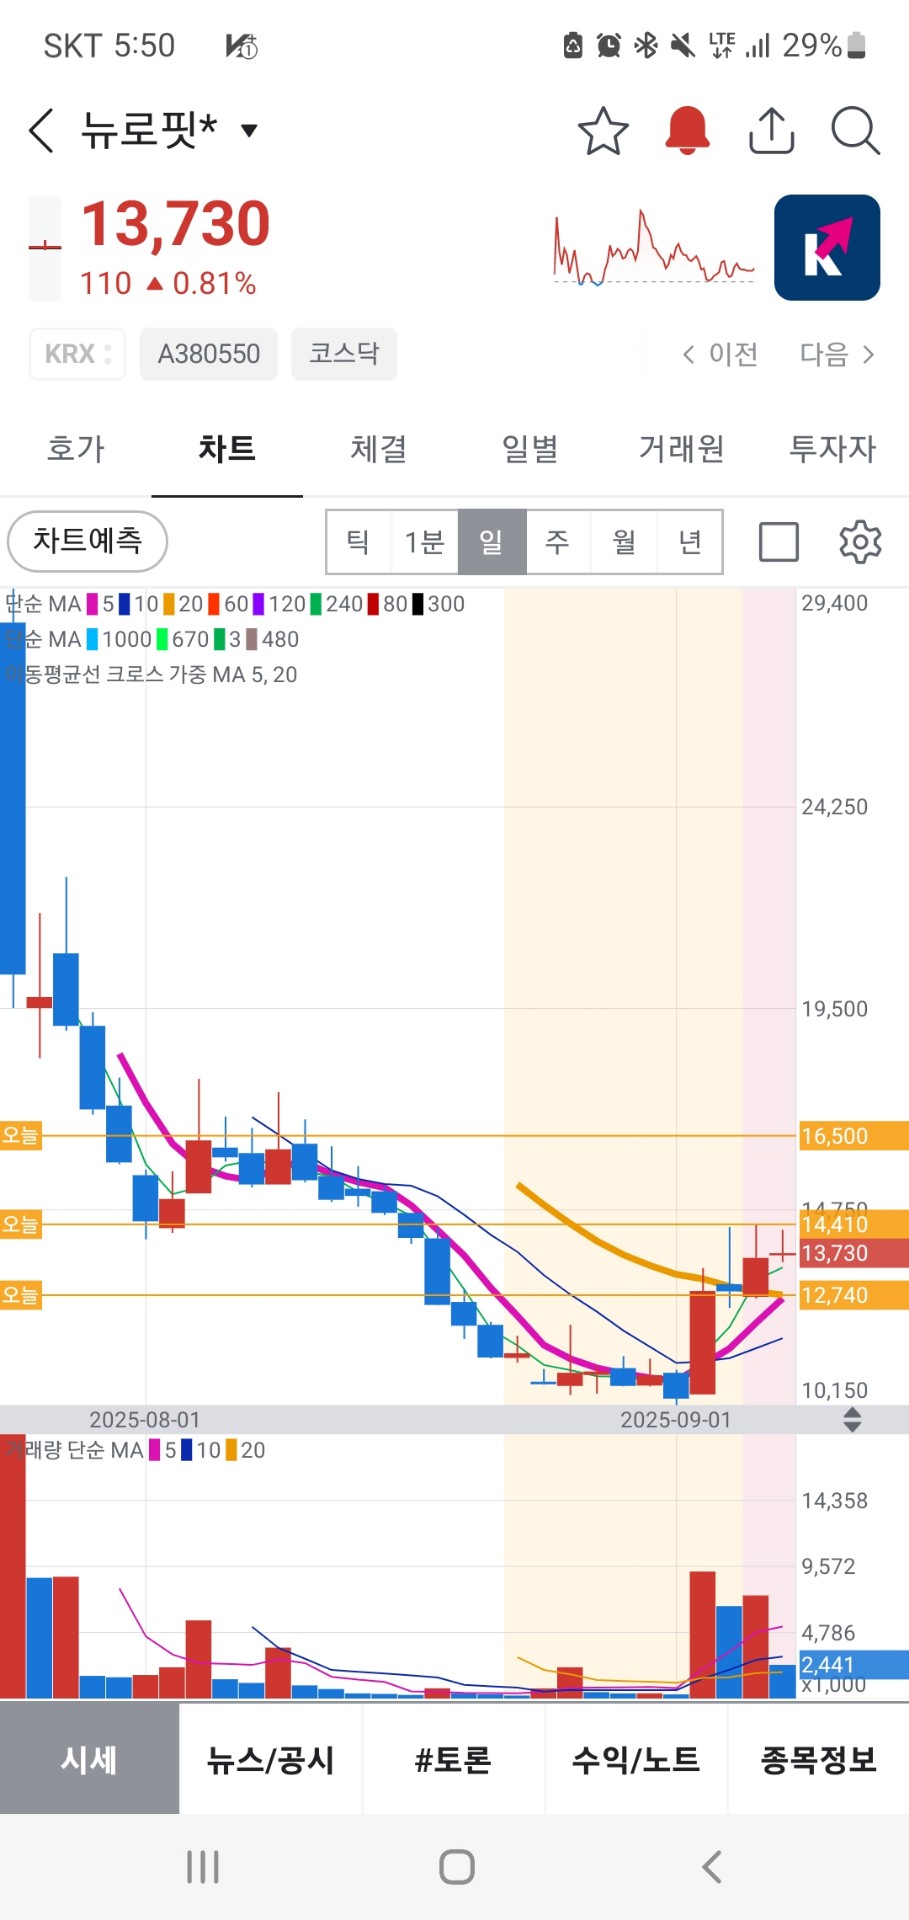Screen dimensions: 909x1920
Task: Open search with the magnifier icon
Action: click(x=855, y=131)
